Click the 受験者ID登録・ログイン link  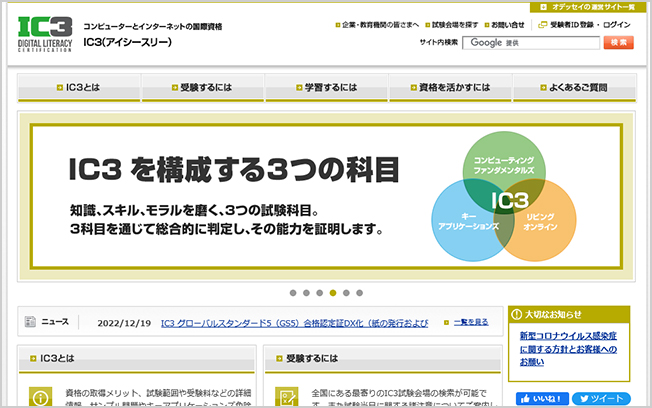pos(590,25)
